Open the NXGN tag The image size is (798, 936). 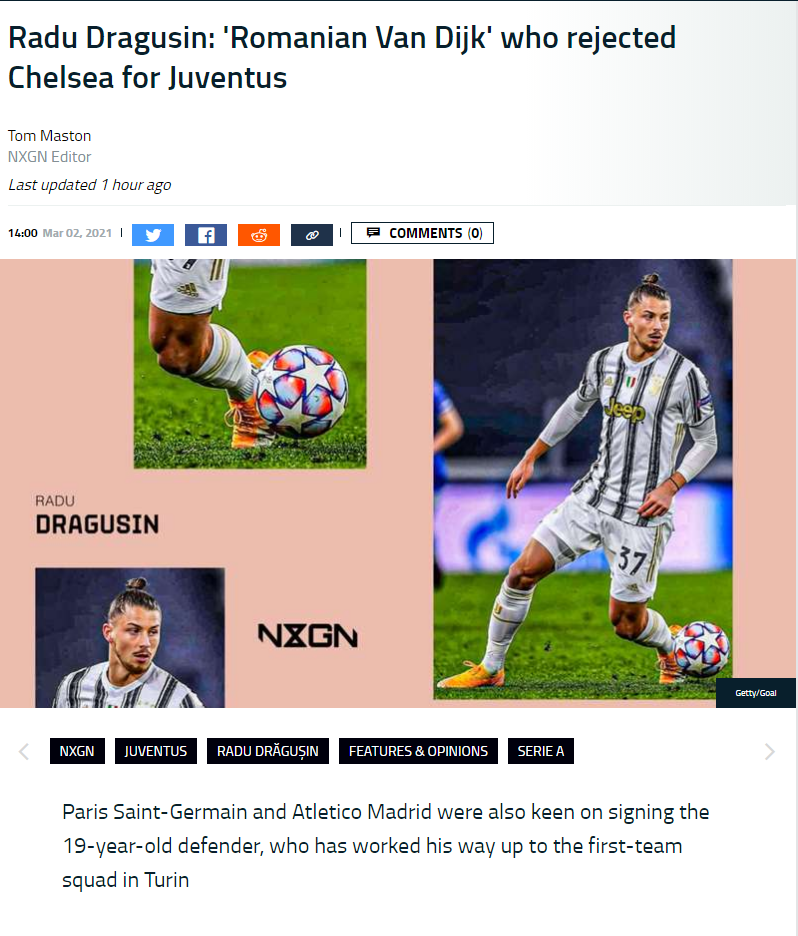77,751
